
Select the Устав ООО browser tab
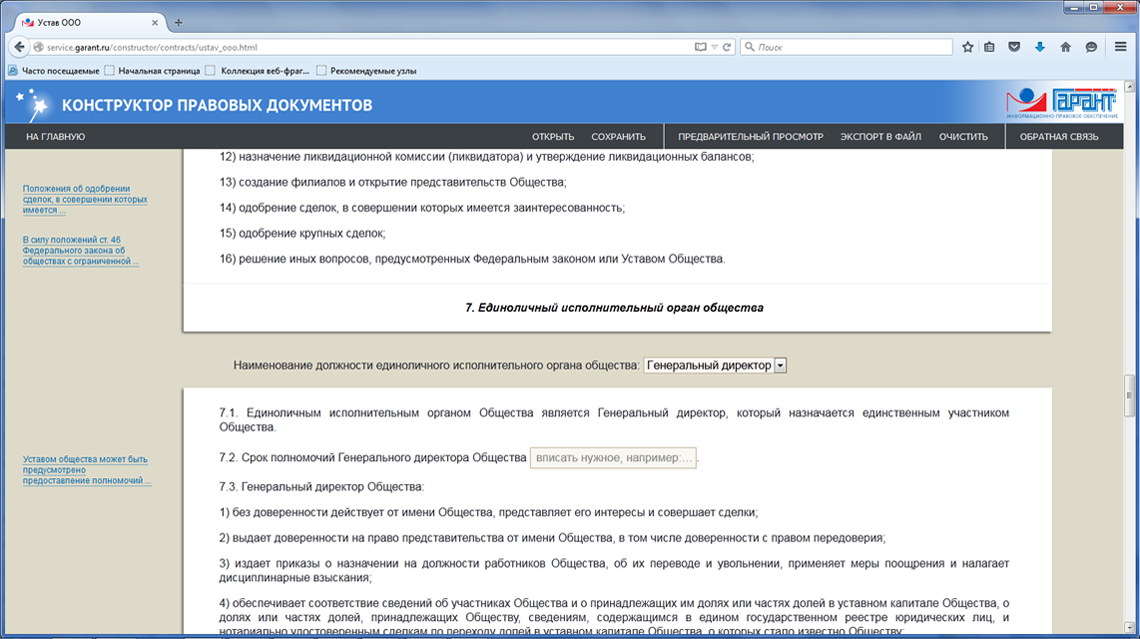(89, 23)
